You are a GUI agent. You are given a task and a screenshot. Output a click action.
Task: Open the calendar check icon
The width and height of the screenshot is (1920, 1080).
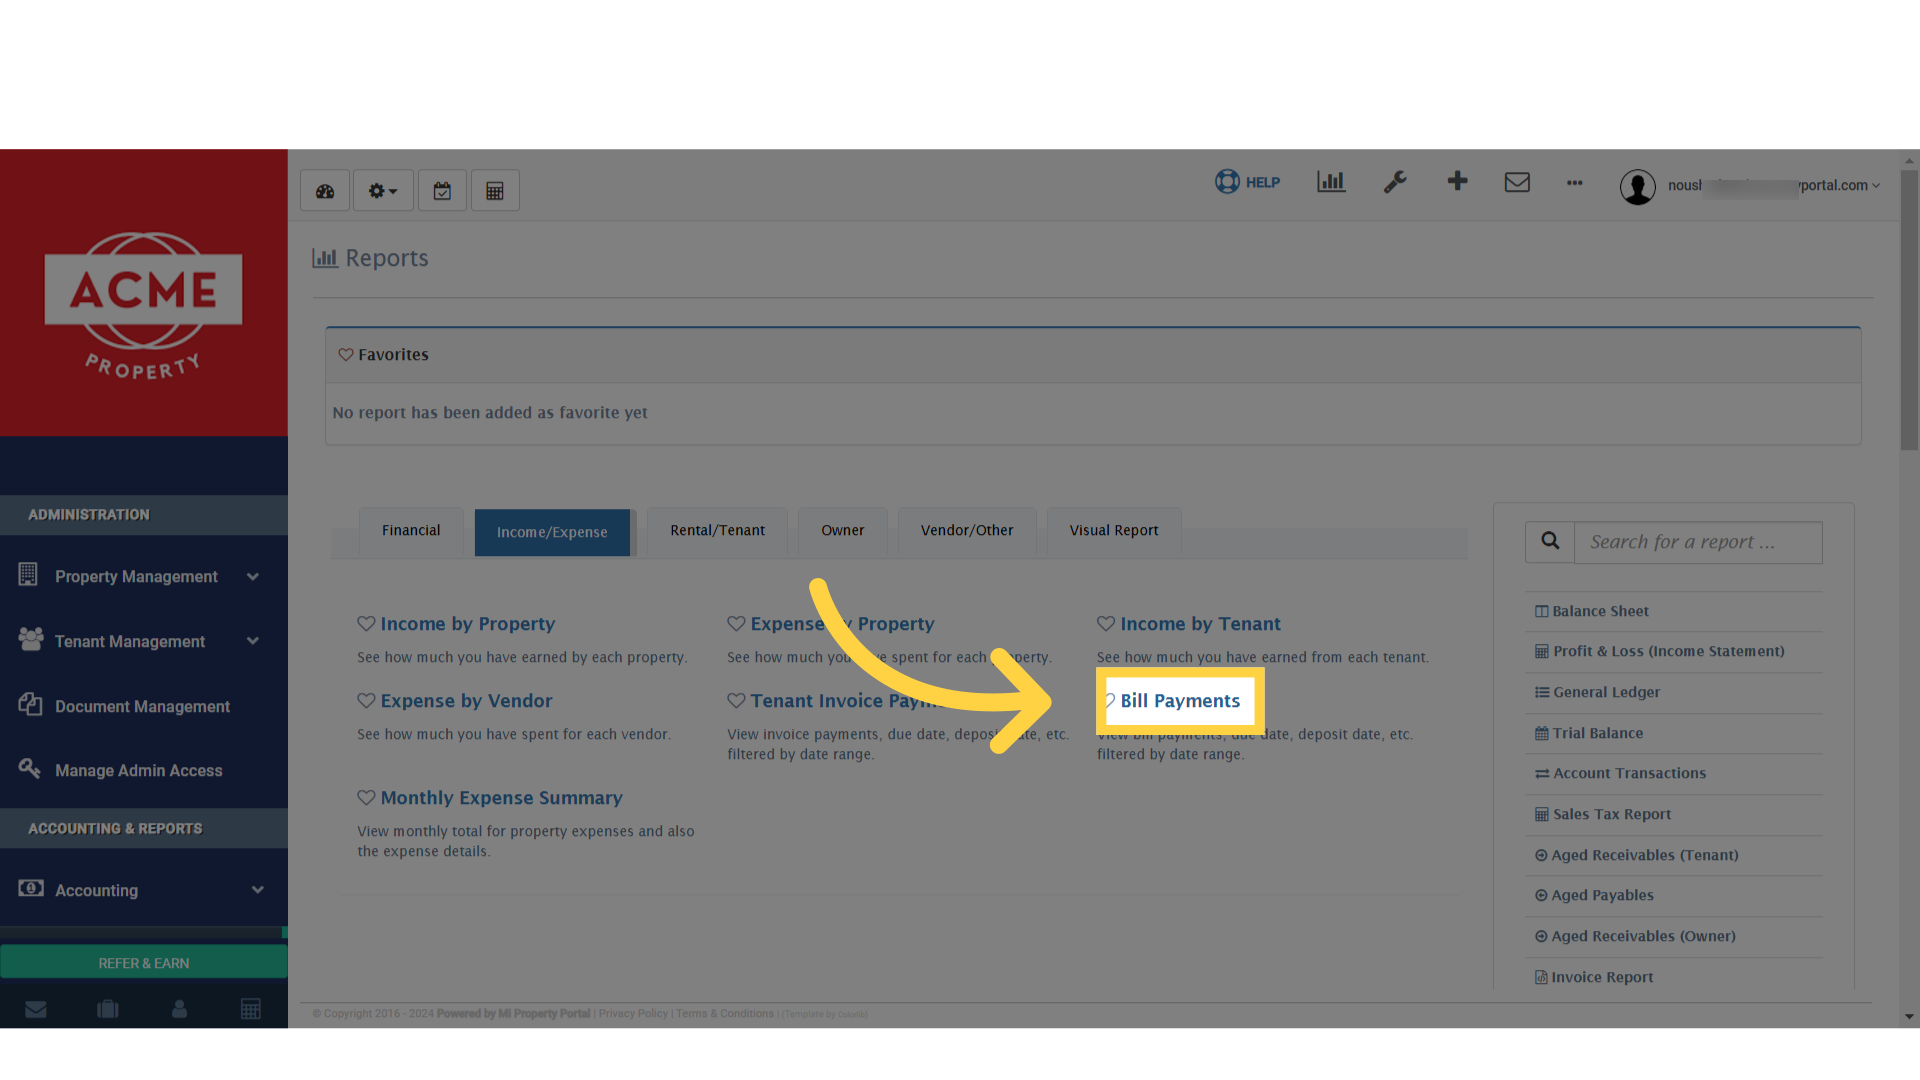(442, 191)
